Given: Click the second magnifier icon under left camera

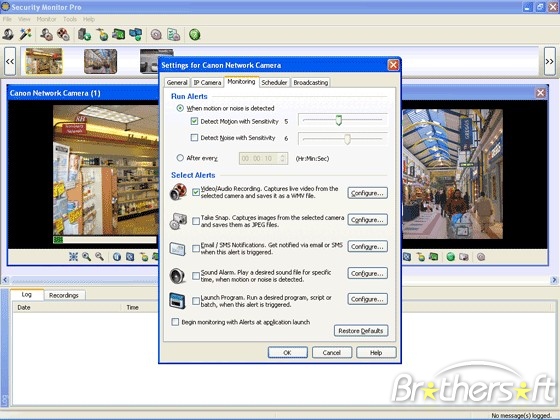Looking at the screenshot, I should [99, 256].
